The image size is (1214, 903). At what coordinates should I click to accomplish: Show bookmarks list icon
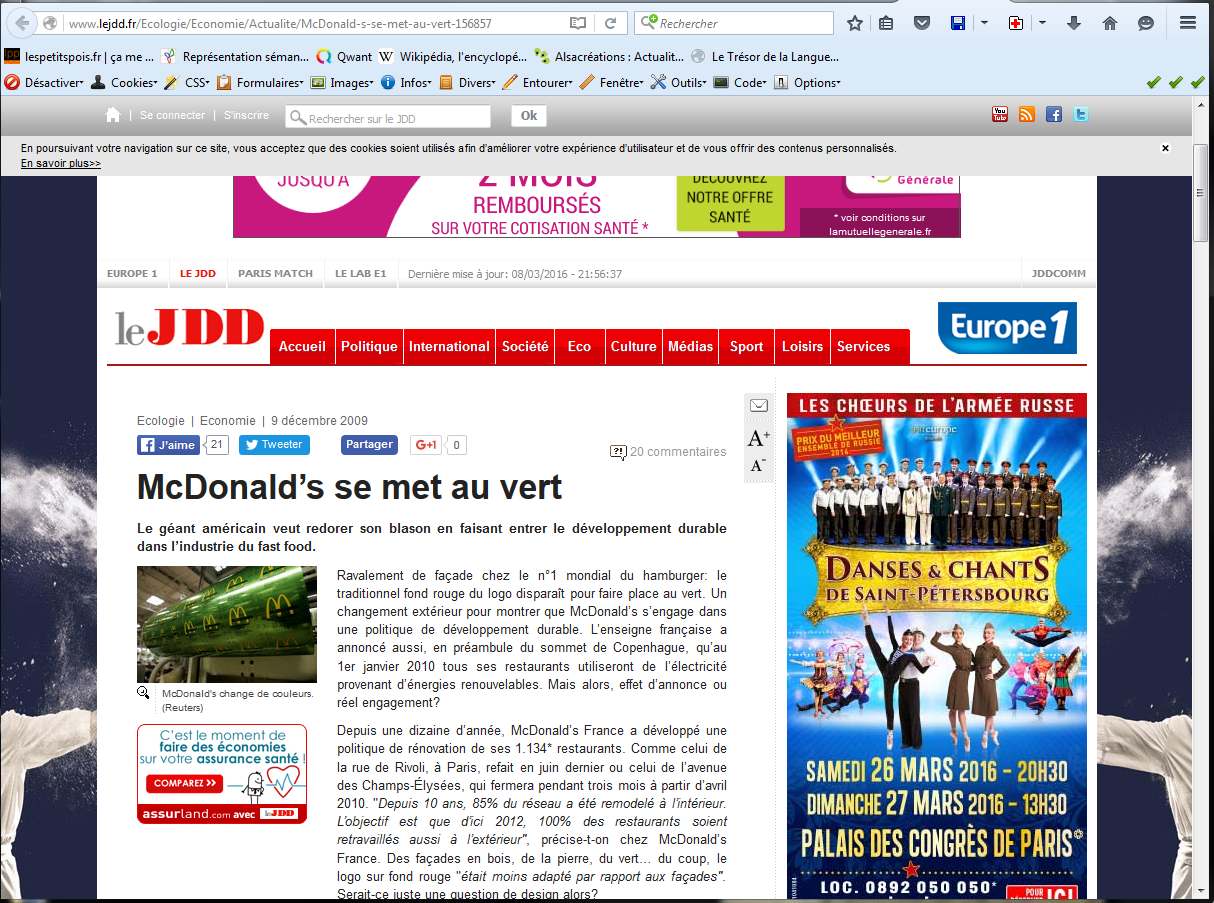click(886, 23)
